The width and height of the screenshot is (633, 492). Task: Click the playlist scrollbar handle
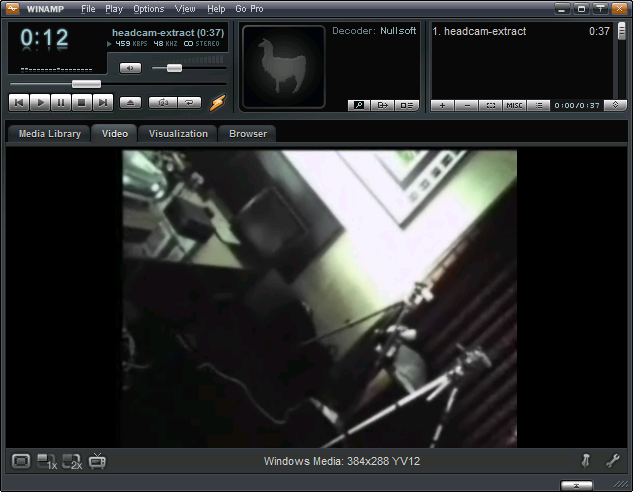point(622,31)
